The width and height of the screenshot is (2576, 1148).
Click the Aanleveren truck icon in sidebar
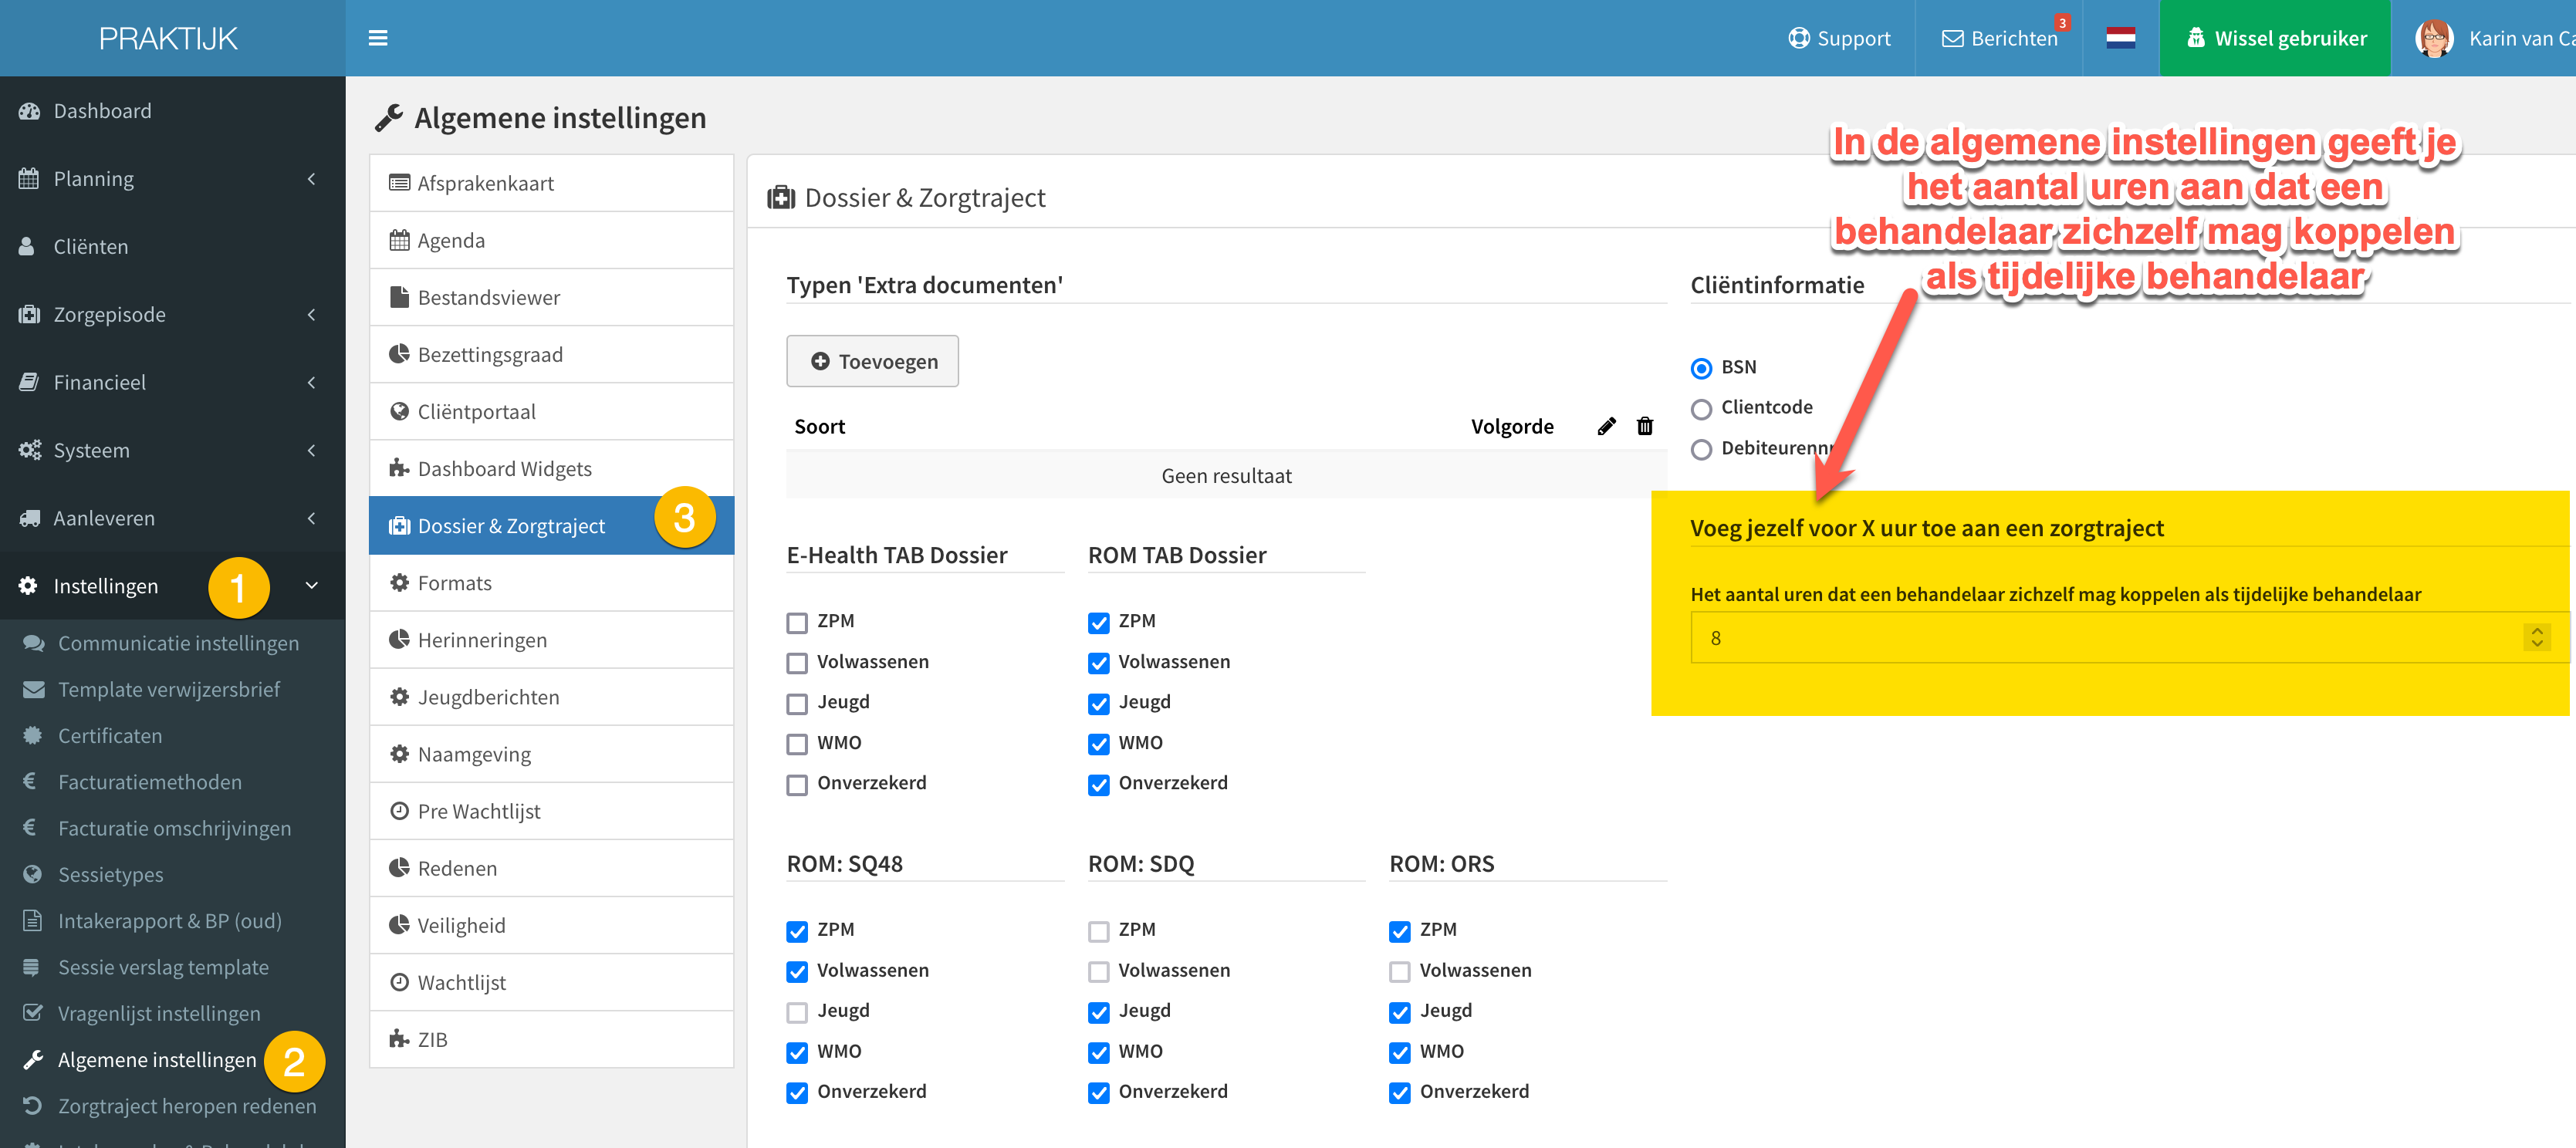[30, 519]
